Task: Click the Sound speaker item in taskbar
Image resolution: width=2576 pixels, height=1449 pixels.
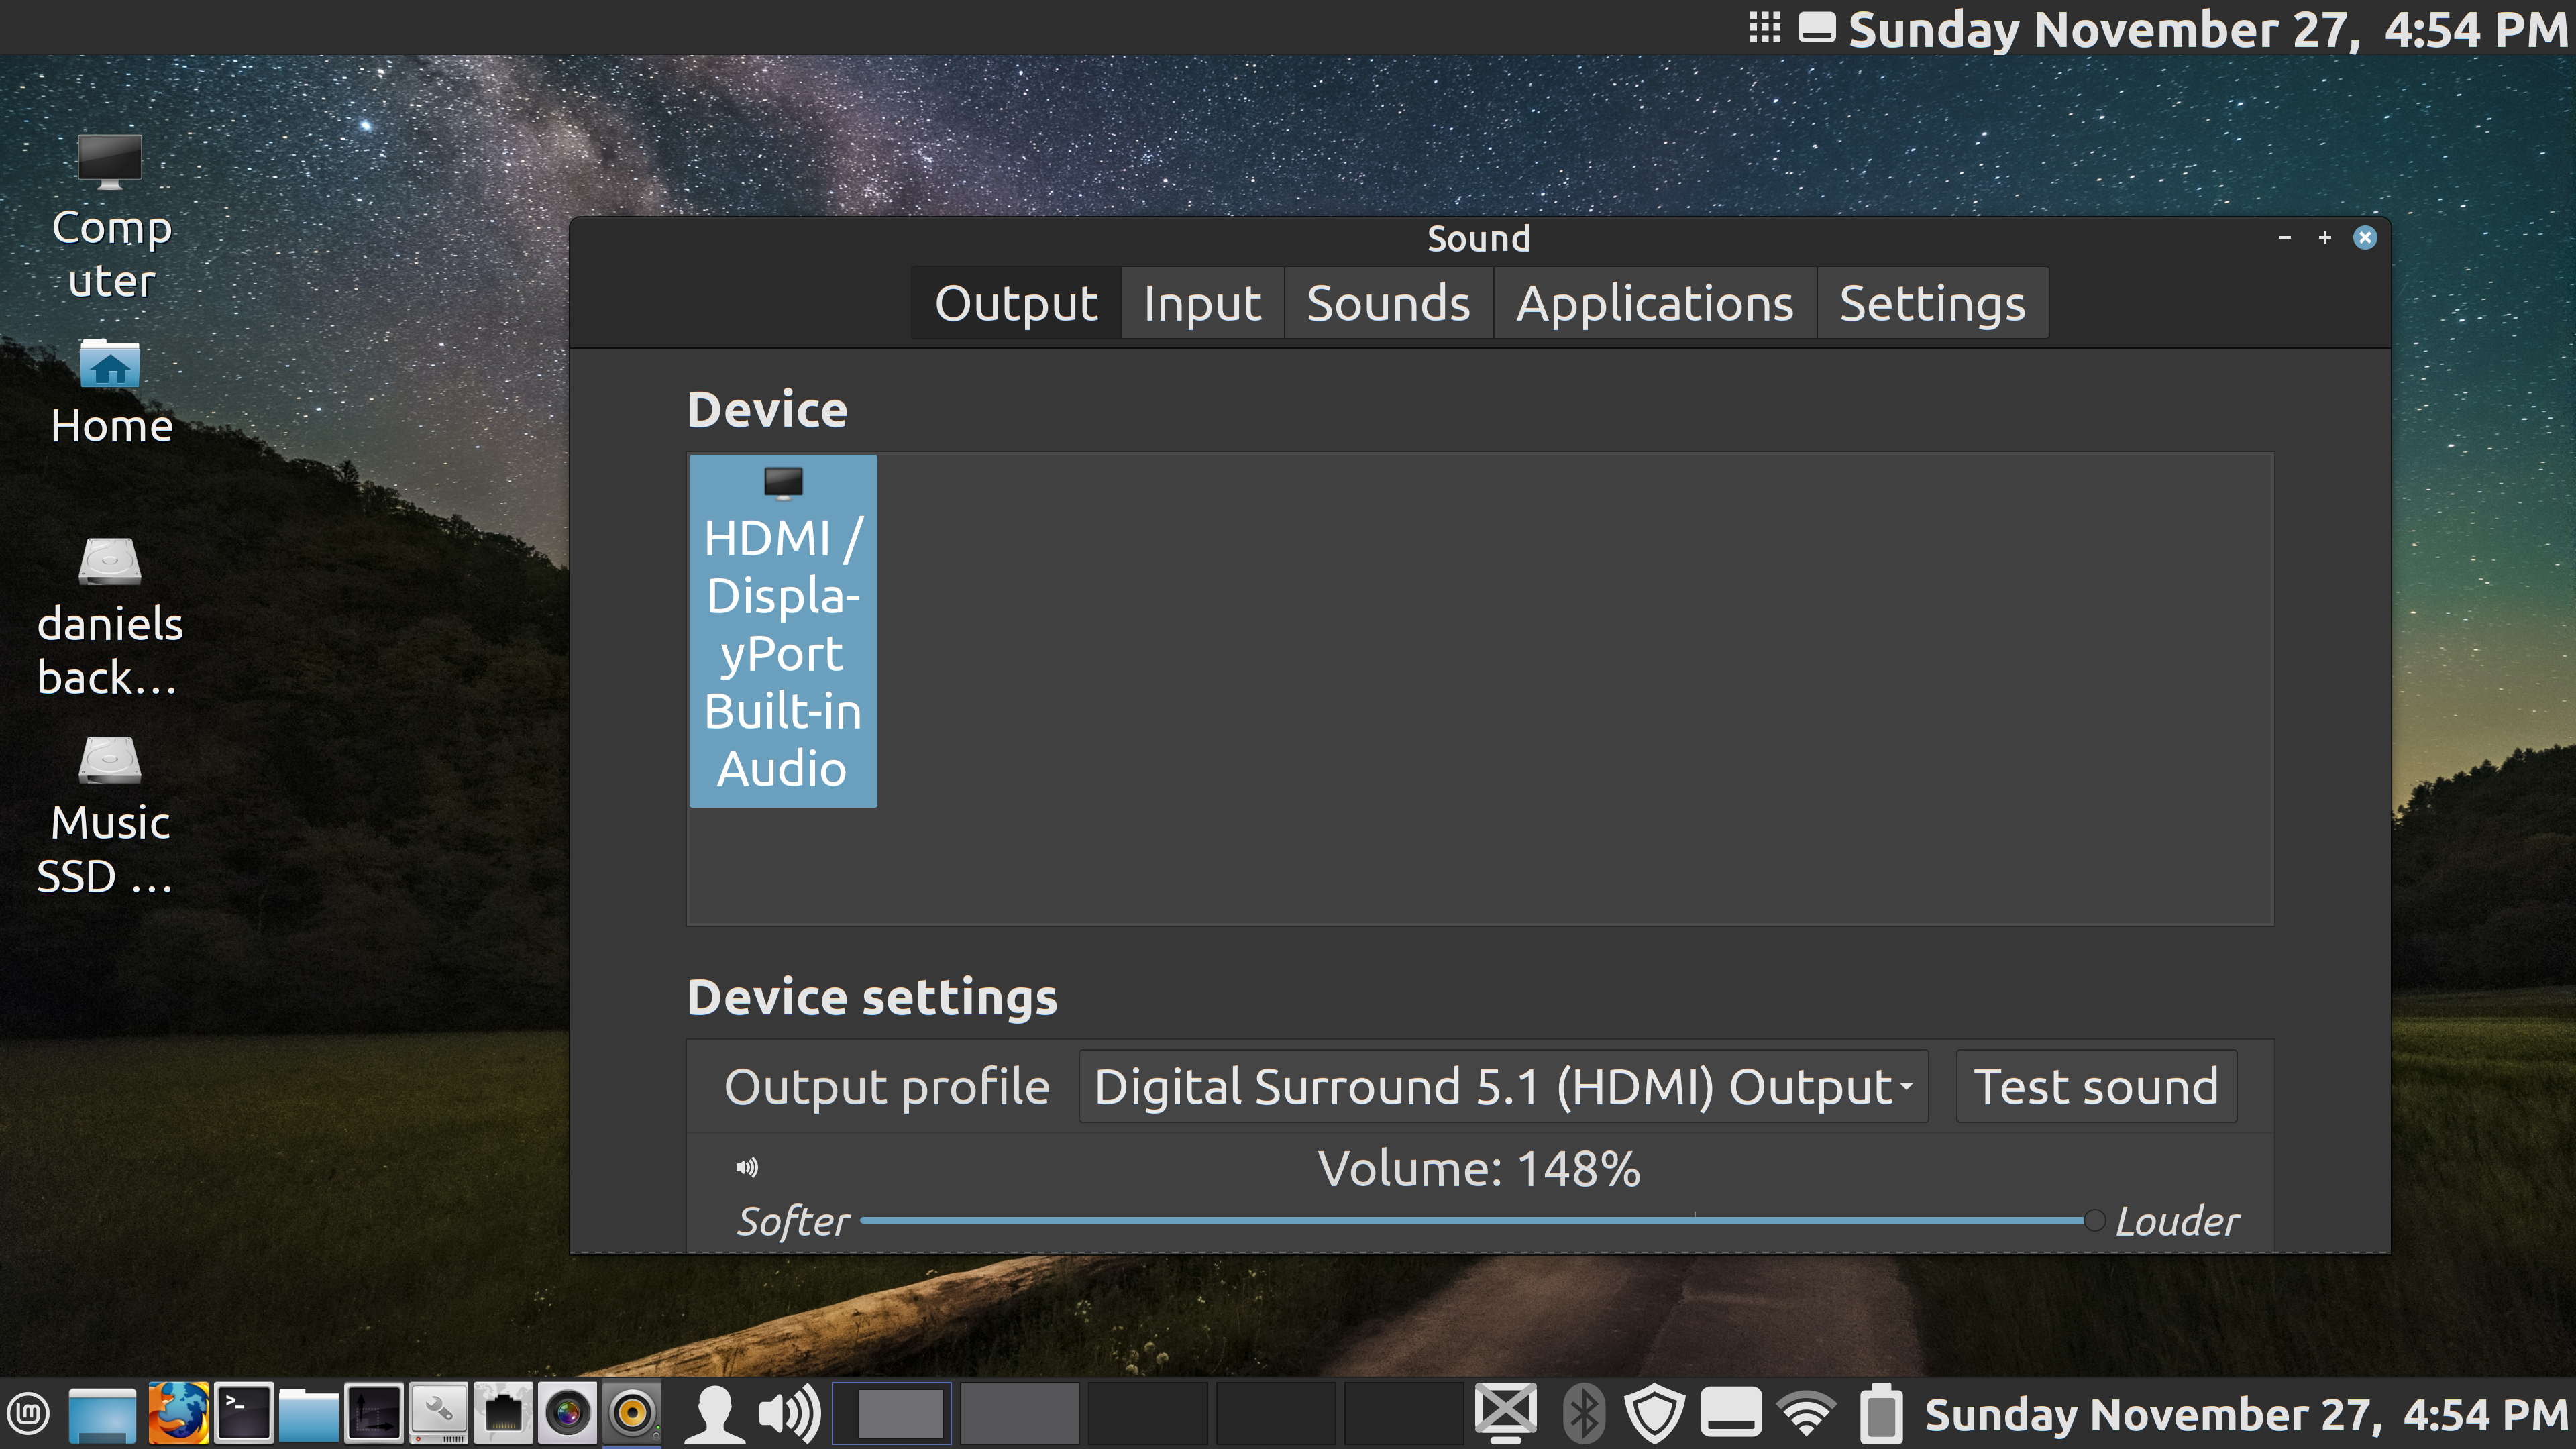Action: click(632, 1413)
